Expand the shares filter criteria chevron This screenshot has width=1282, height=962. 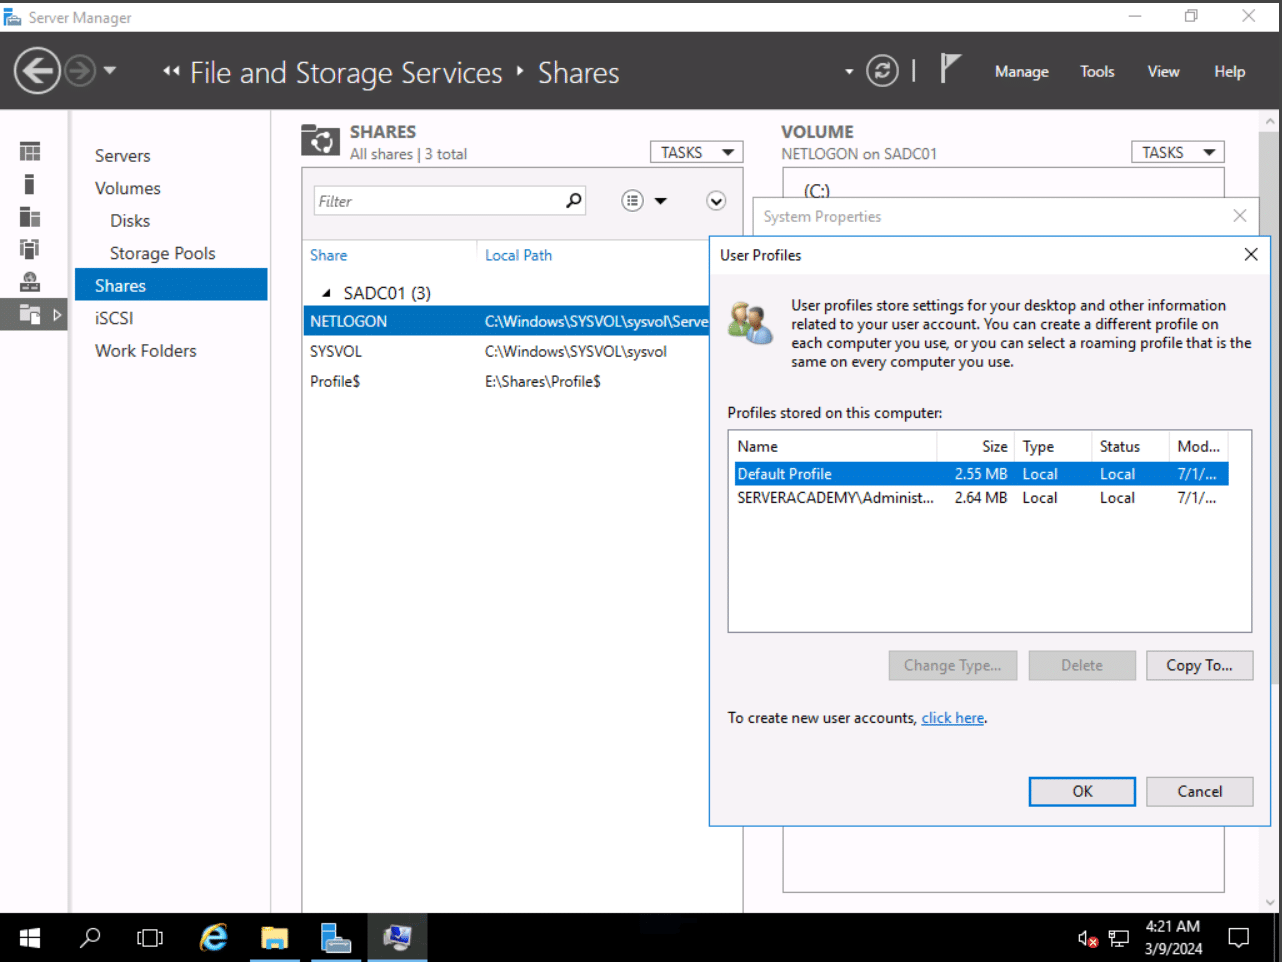[716, 201]
